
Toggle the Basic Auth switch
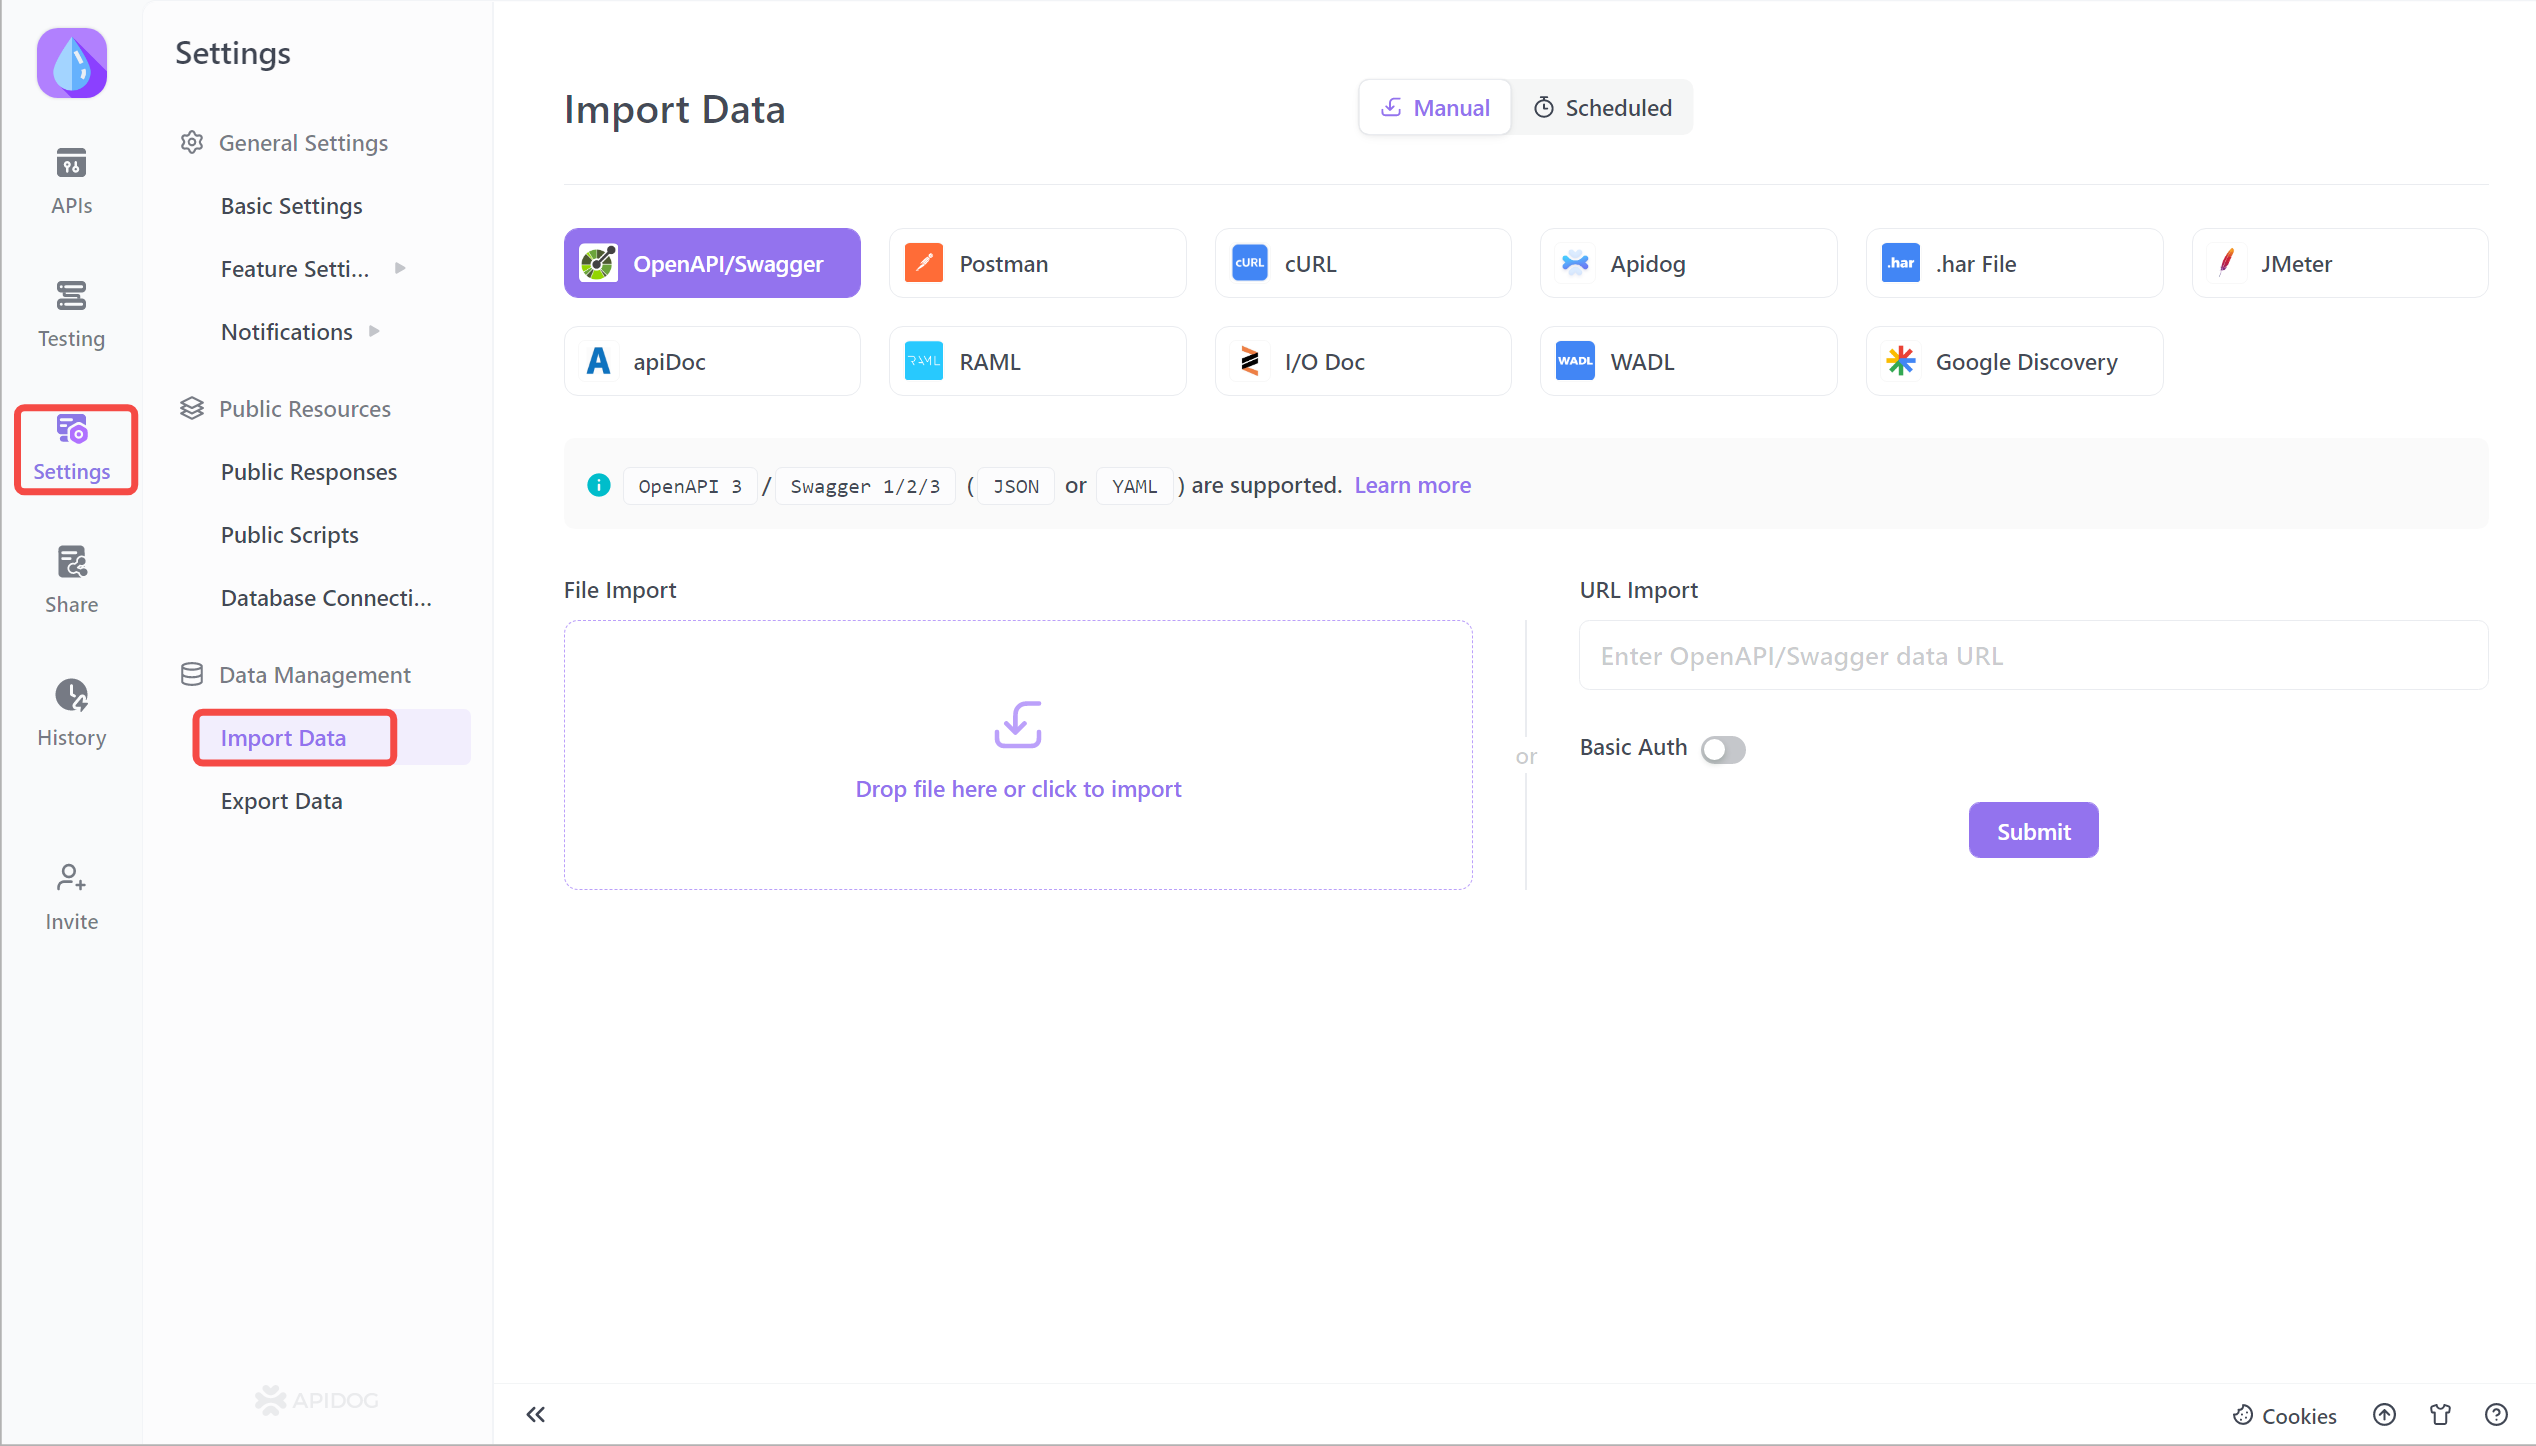1723,749
